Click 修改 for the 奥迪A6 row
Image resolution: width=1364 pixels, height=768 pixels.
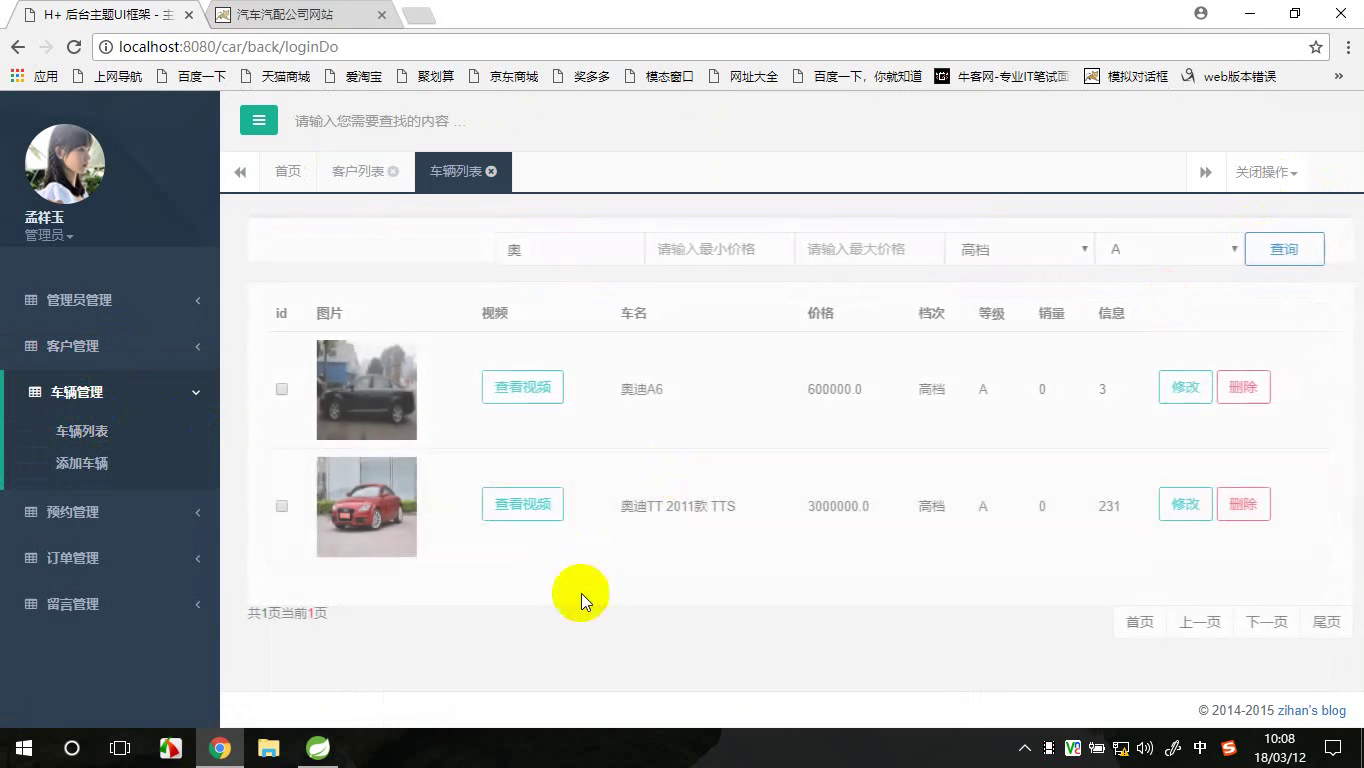pyautogui.click(x=1186, y=387)
